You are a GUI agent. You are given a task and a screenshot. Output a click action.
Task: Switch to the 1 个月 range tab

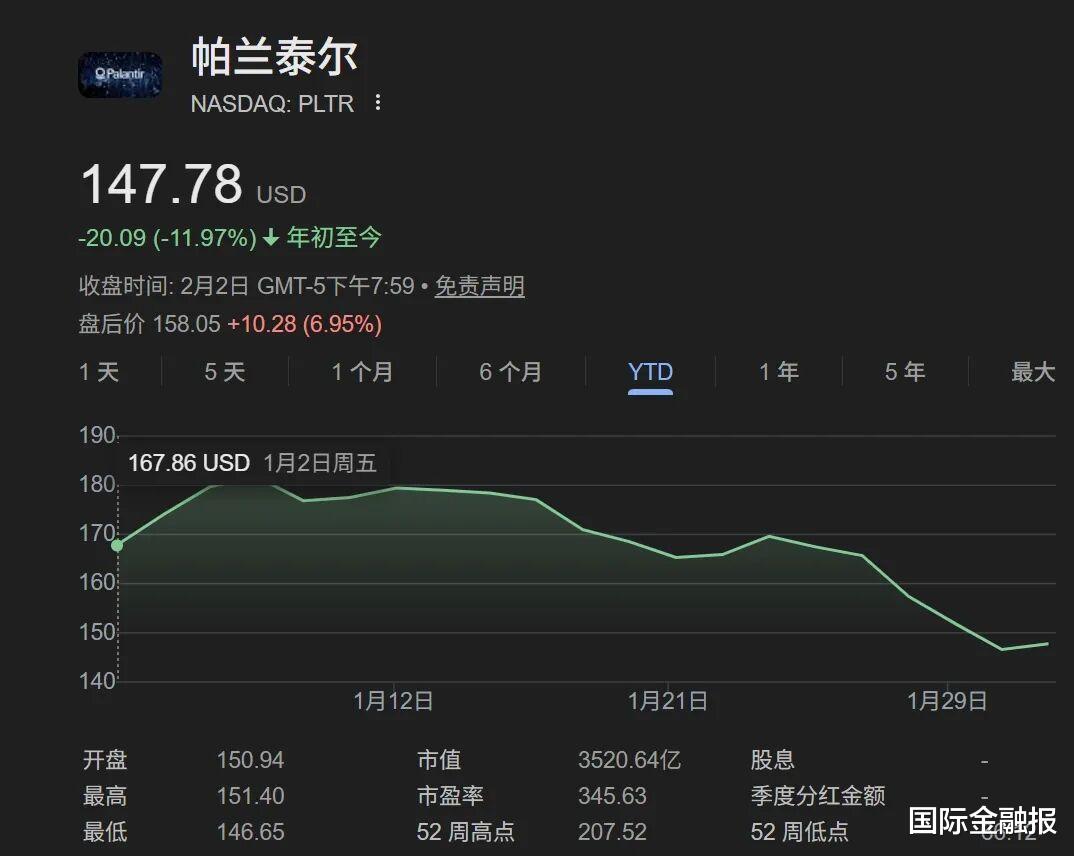click(362, 372)
